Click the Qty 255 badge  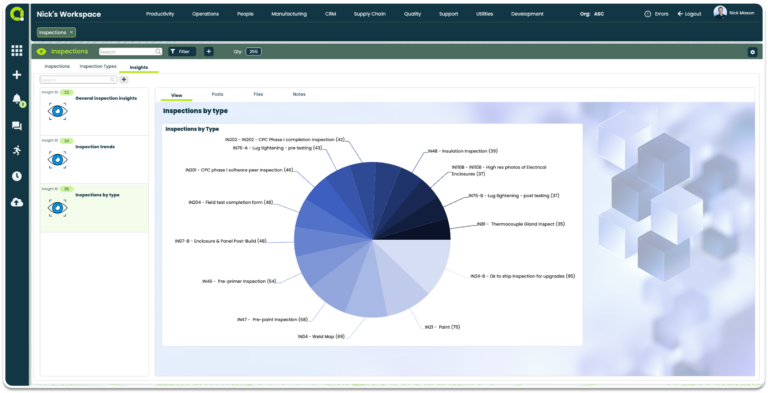coord(253,51)
